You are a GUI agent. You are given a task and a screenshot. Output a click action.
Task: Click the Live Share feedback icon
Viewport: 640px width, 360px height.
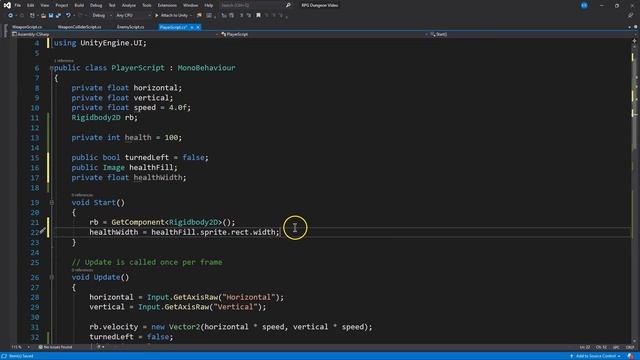pyautogui.click(x=631, y=16)
